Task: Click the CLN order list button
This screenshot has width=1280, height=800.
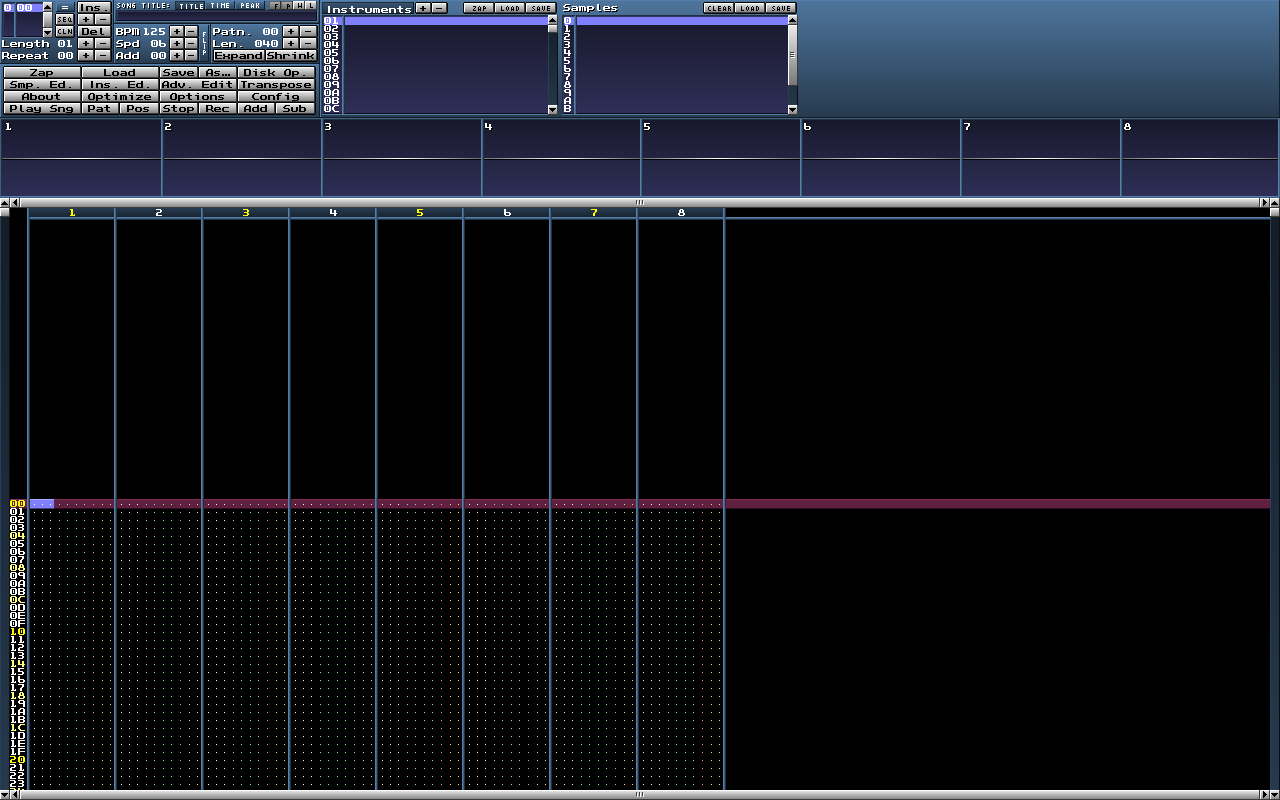Action: 65,31
